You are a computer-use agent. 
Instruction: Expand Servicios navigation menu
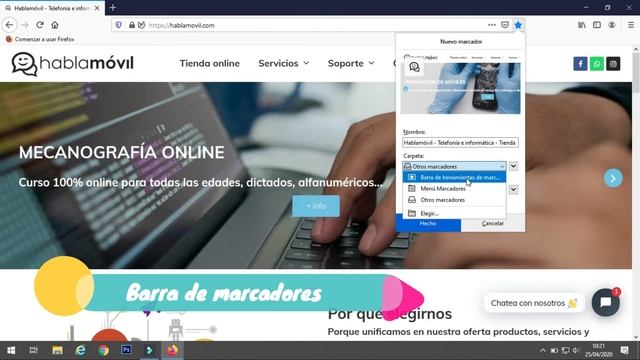283,63
